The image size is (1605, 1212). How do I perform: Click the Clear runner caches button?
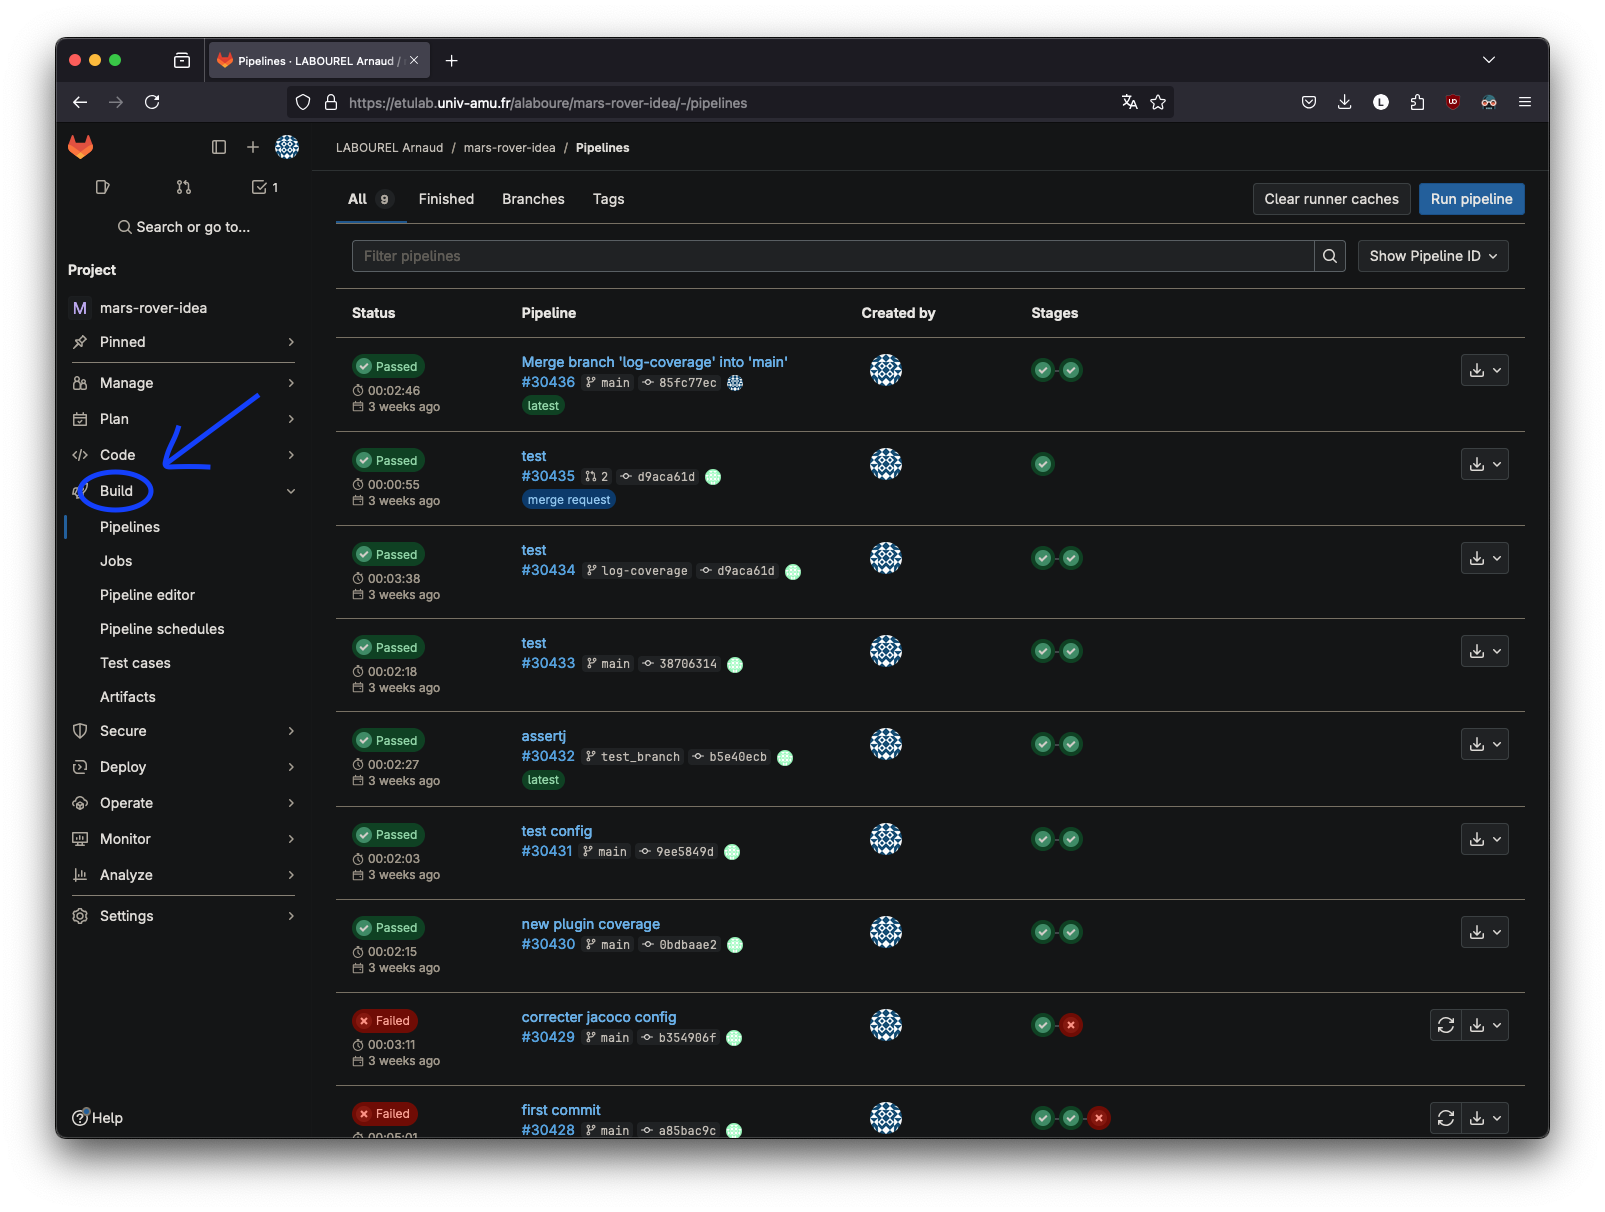[1331, 199]
